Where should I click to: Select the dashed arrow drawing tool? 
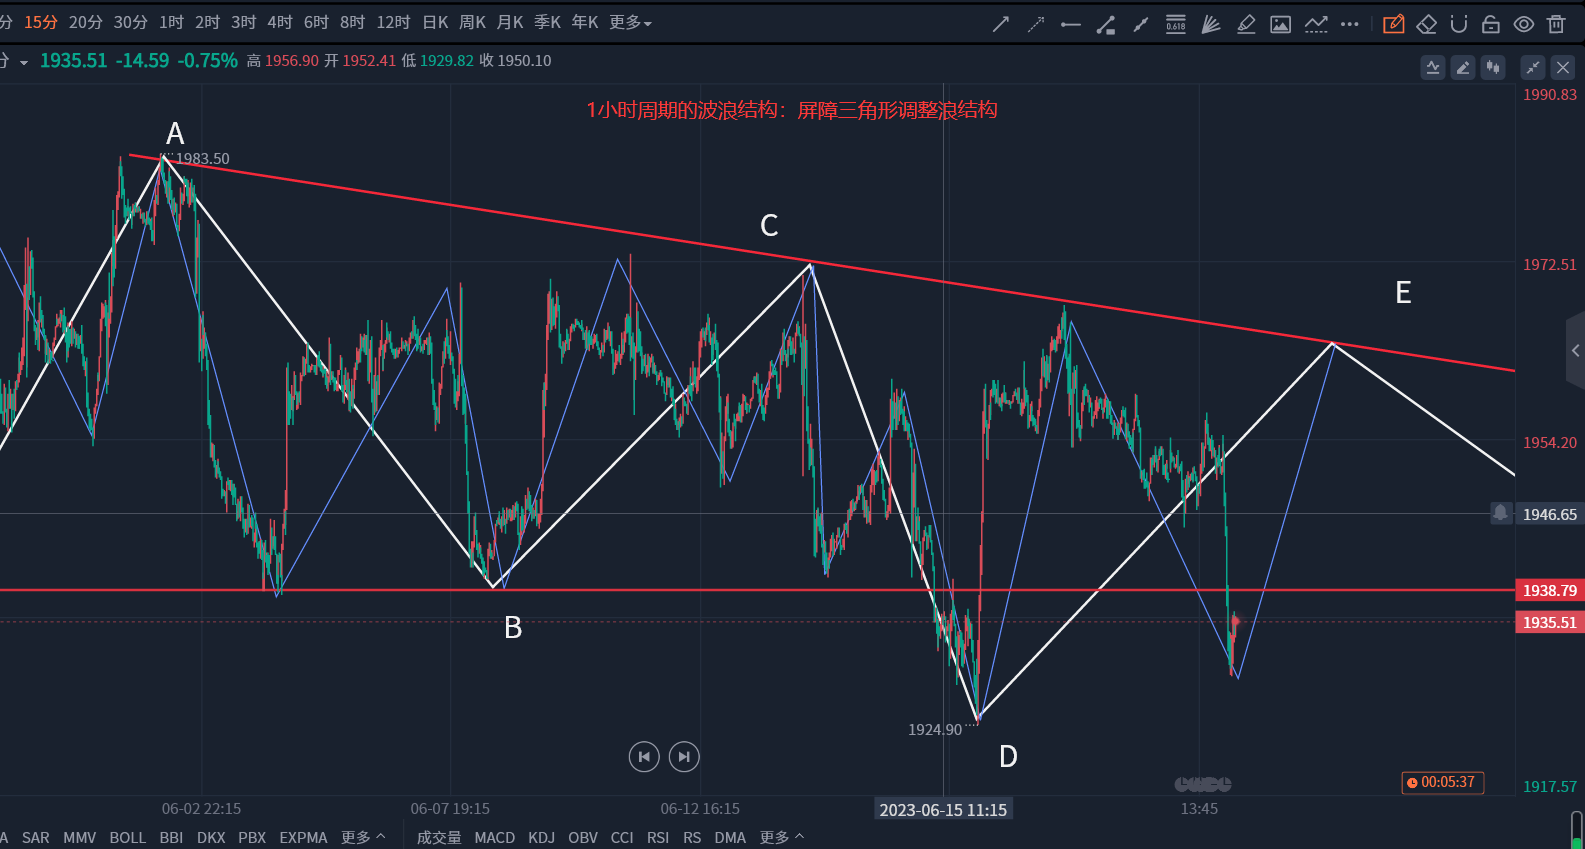1036,24
